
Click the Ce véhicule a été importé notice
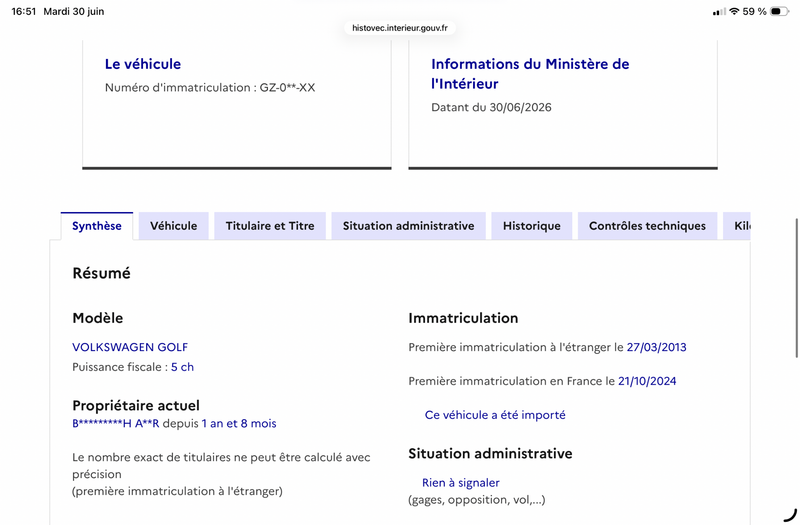coord(495,415)
